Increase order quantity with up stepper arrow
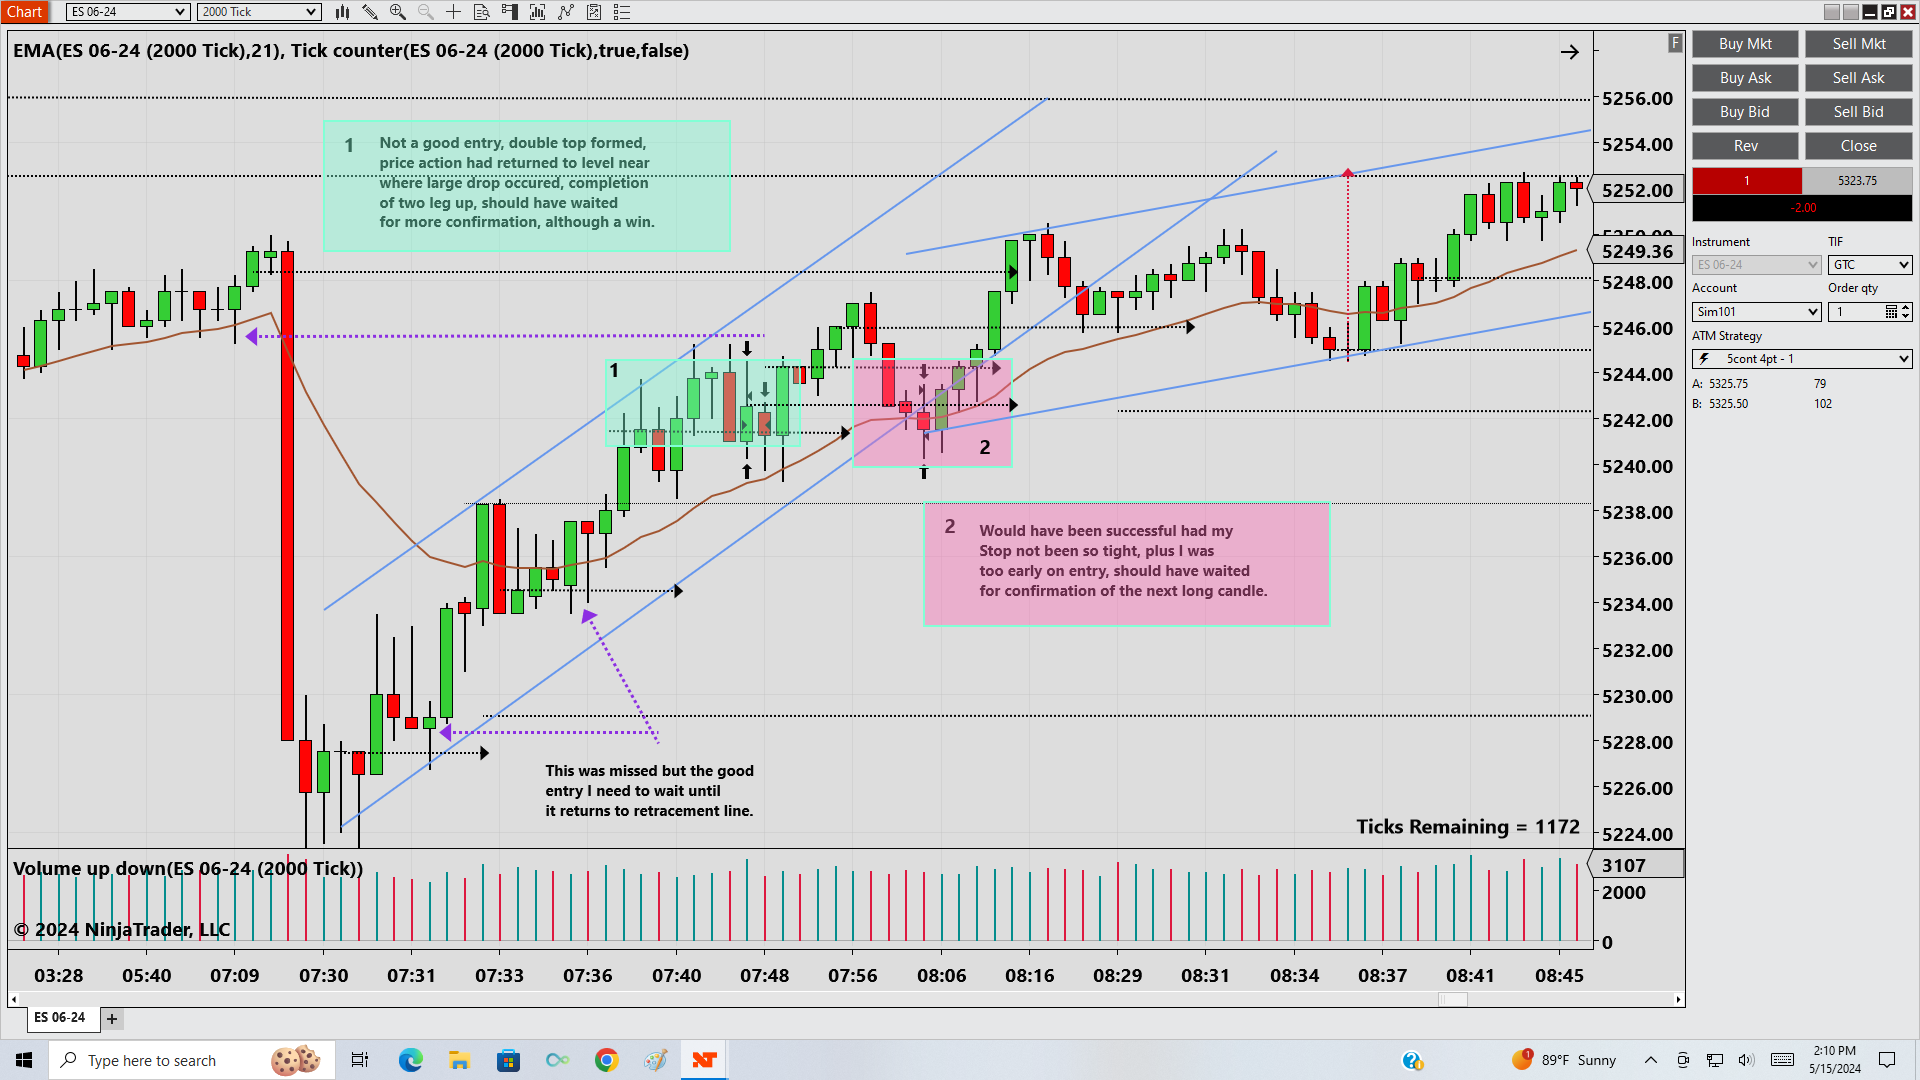Image resolution: width=1920 pixels, height=1080 pixels. 1906,308
